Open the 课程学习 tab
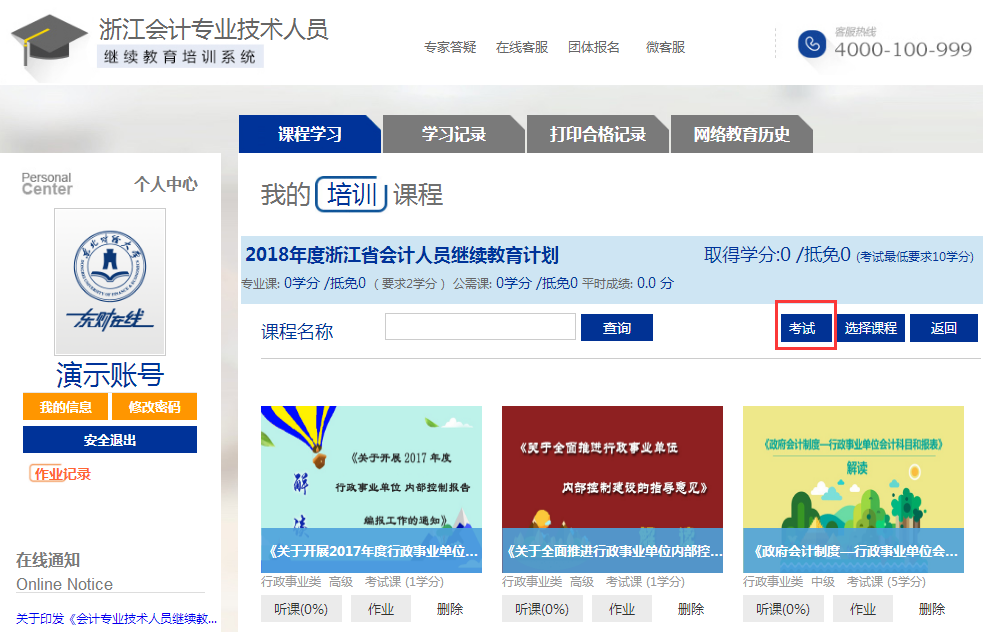Image resolution: width=983 pixels, height=632 pixels. point(310,135)
